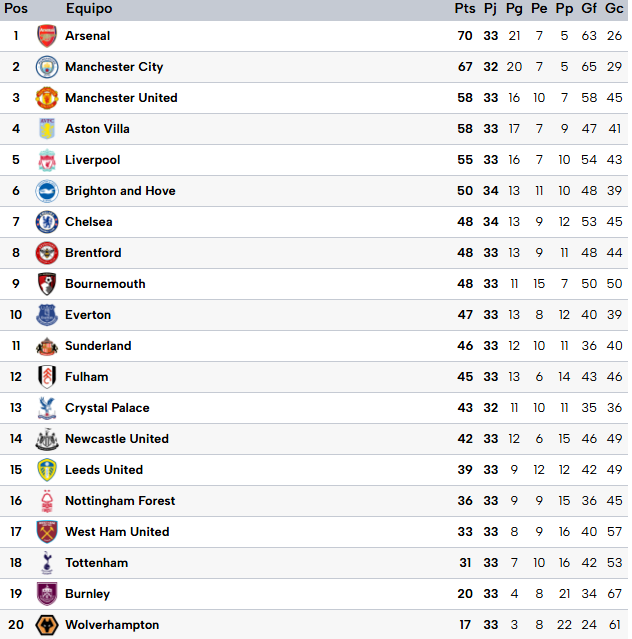Open the Liverpool crest icon
This screenshot has width=632, height=639.
pyautogui.click(x=47, y=160)
